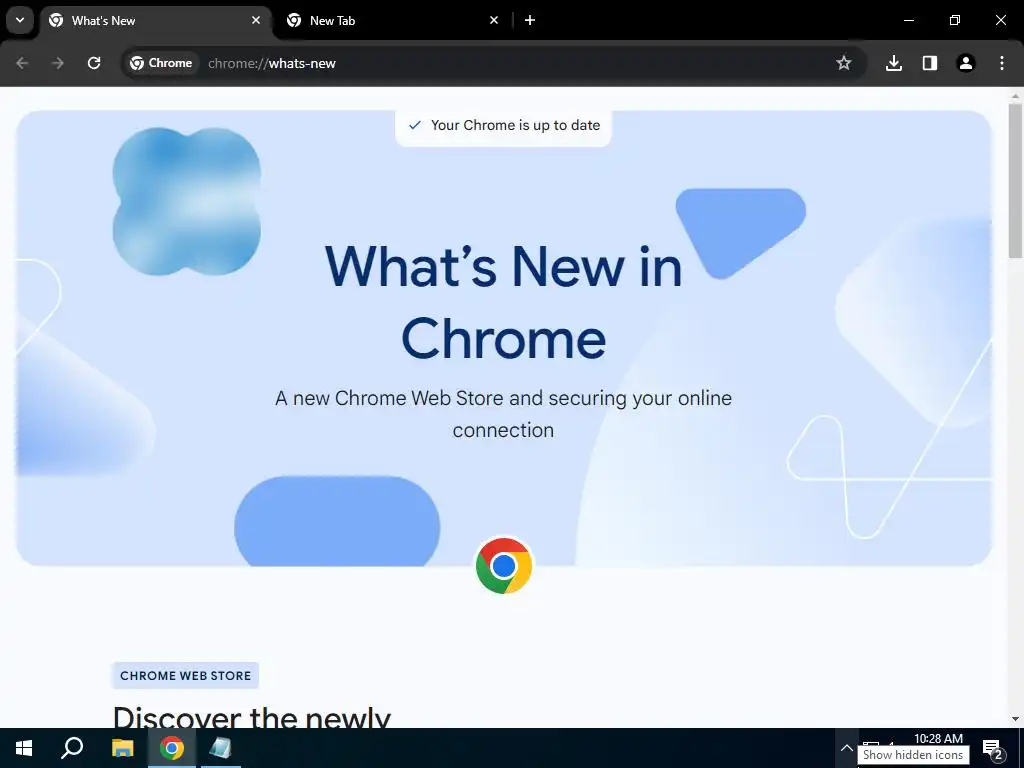Image resolution: width=1024 pixels, height=768 pixels.
Task: Minimize the Chrome window
Action: coord(908,20)
